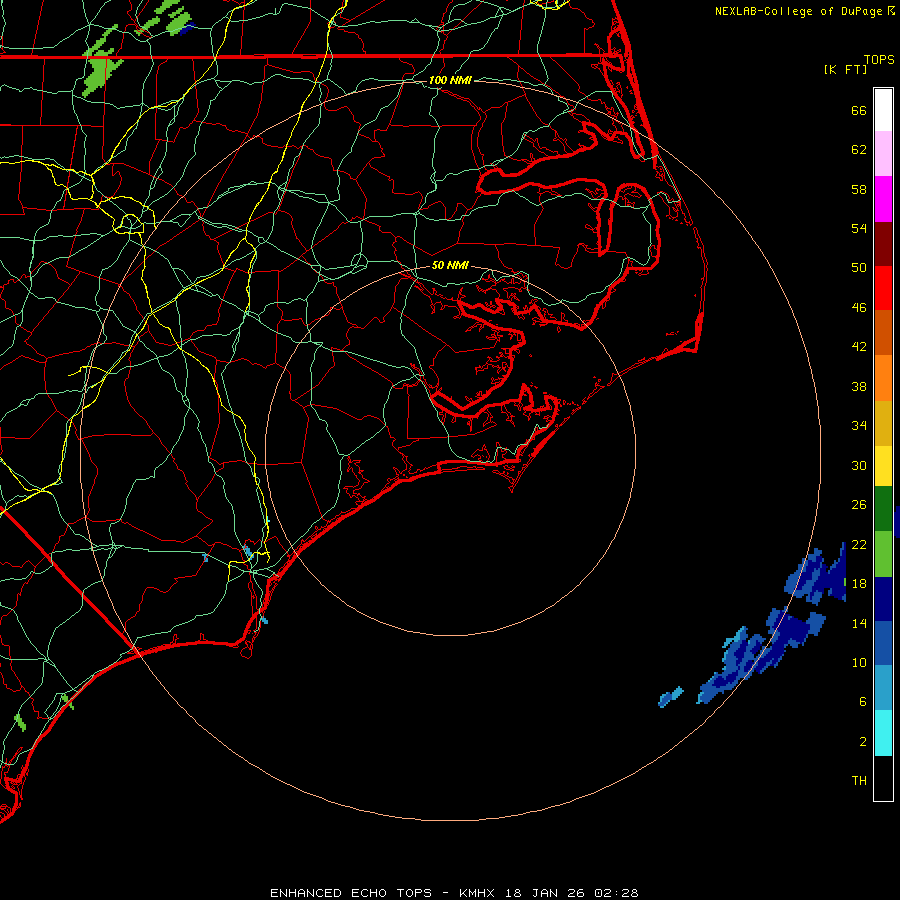Click the dark red legend swatch near 54
Viewport: 900px width, 900px height.
tap(883, 243)
